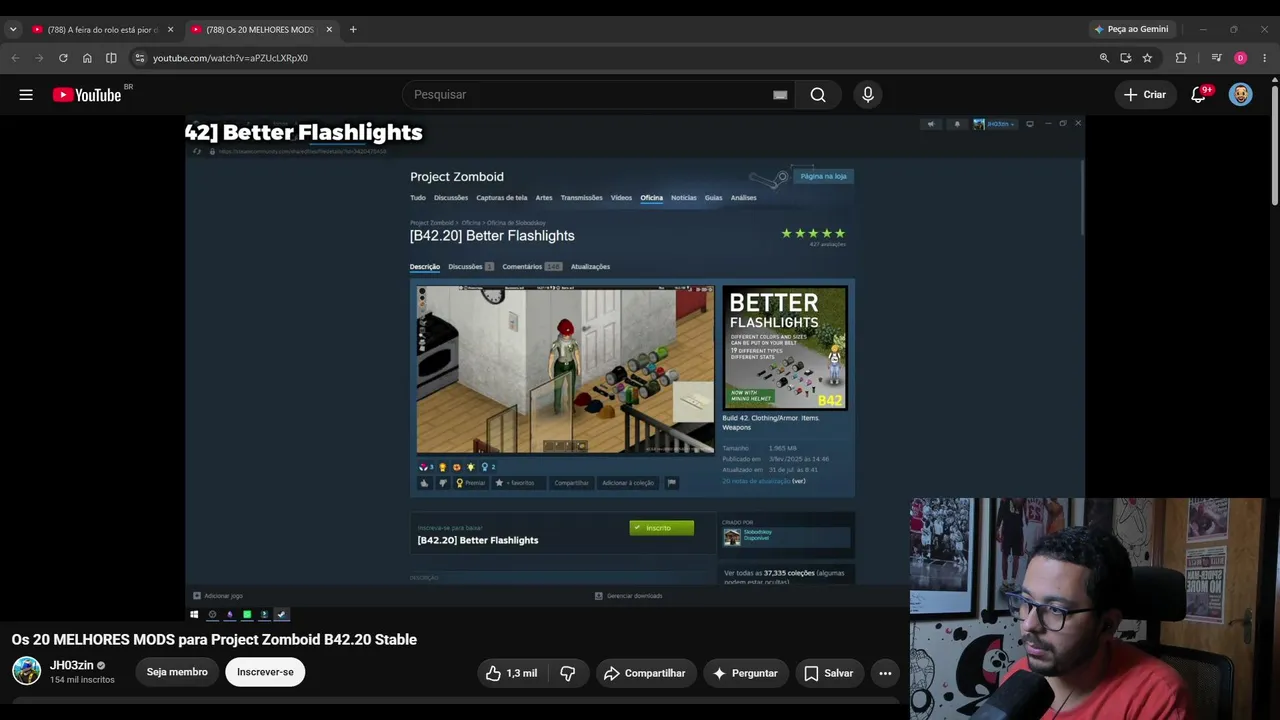The height and width of the screenshot is (720, 1280).
Task: Click the Steam thumbs-down rating icon
Action: (x=443, y=483)
